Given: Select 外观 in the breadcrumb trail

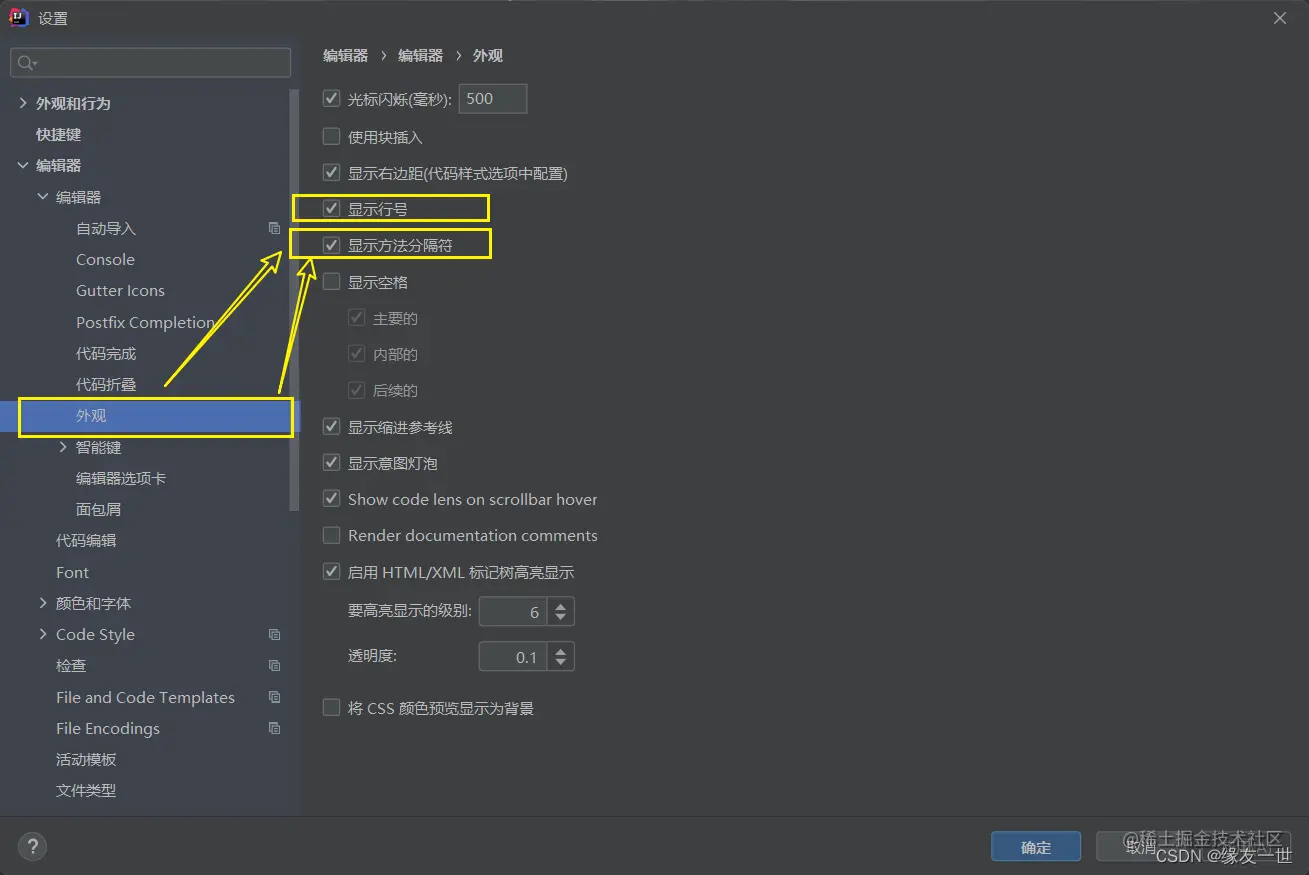Looking at the screenshot, I should point(488,55).
